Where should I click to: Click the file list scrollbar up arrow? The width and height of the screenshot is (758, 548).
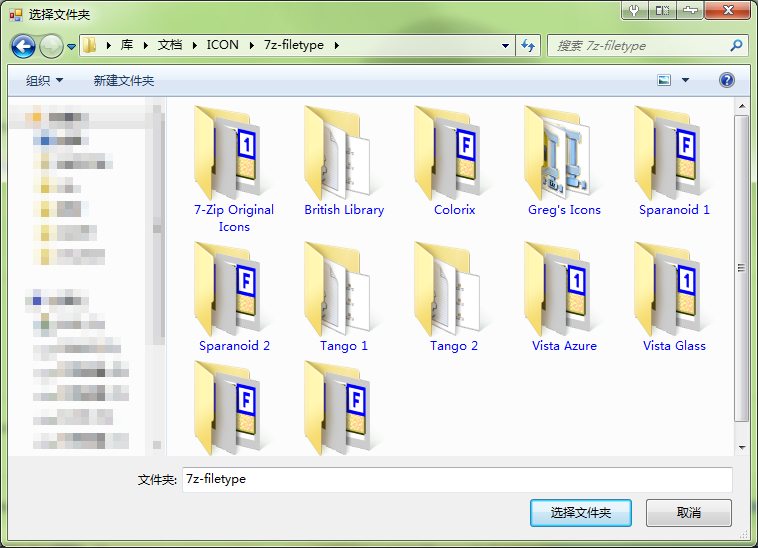tap(742, 106)
